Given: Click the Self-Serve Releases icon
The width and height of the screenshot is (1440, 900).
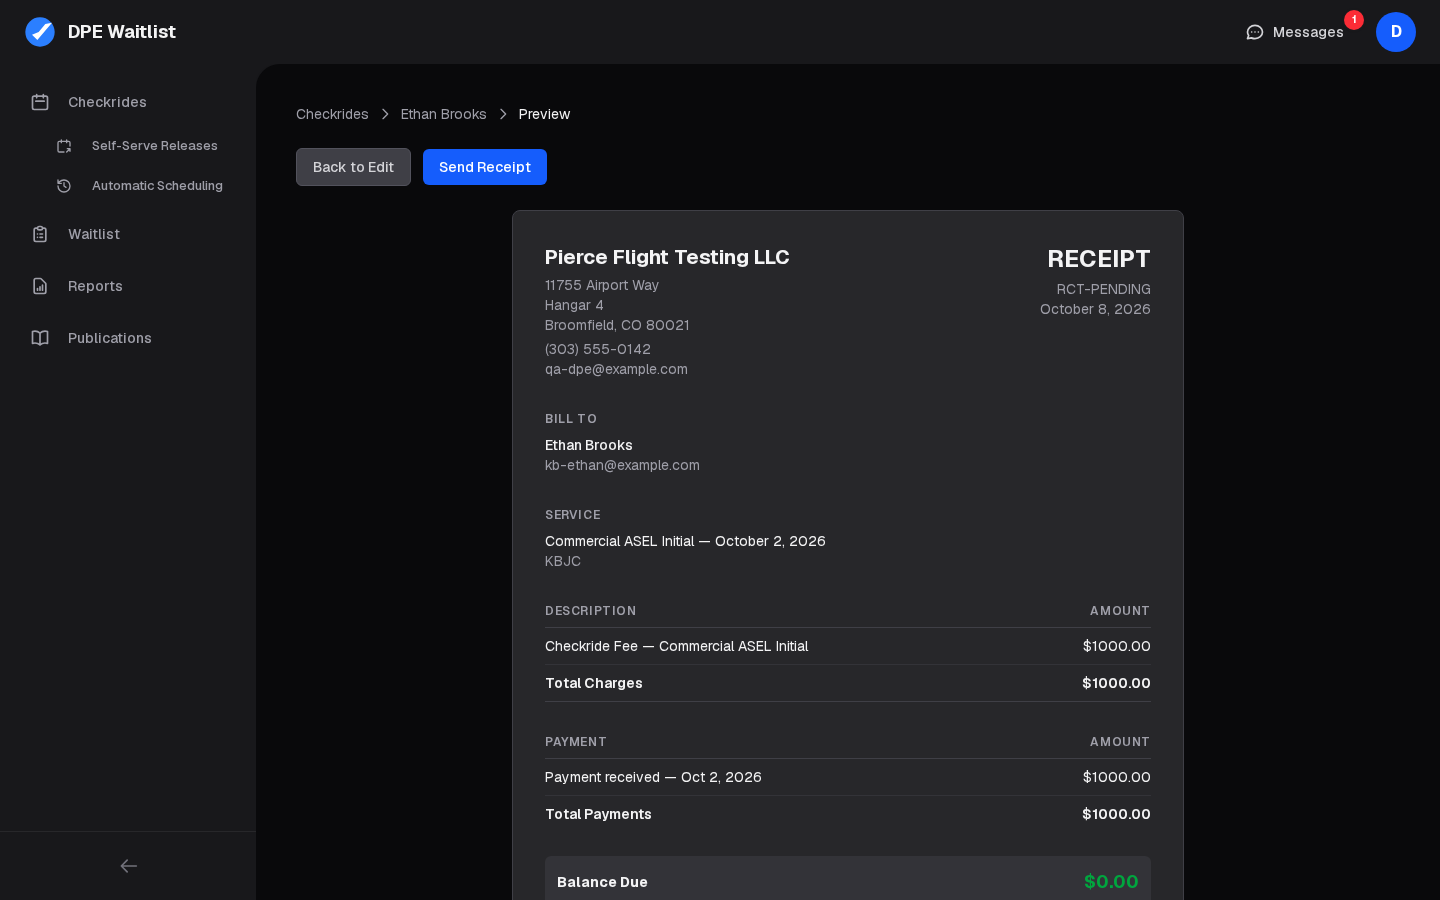Looking at the screenshot, I should (64, 146).
